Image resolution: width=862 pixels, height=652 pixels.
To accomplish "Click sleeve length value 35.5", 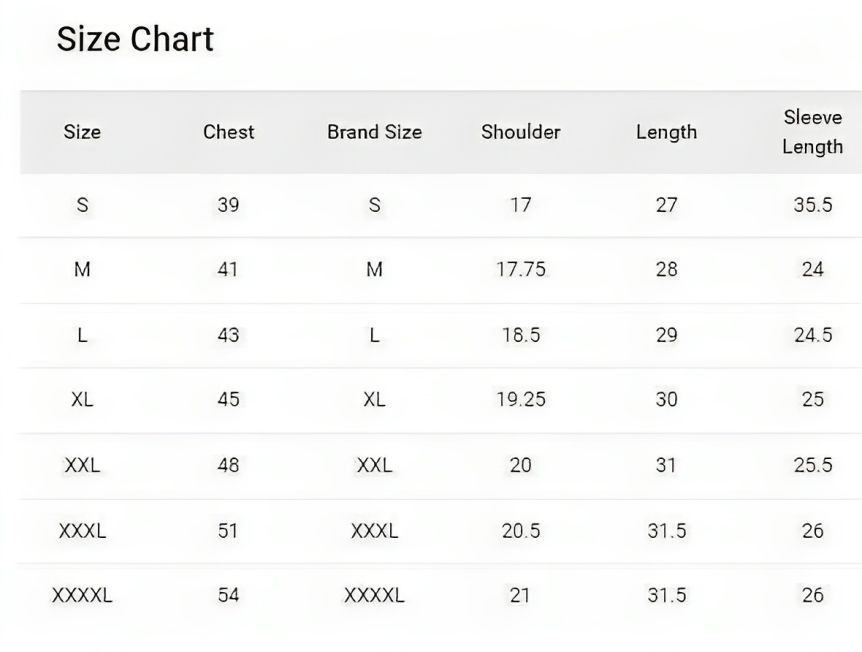I will click(x=813, y=205).
